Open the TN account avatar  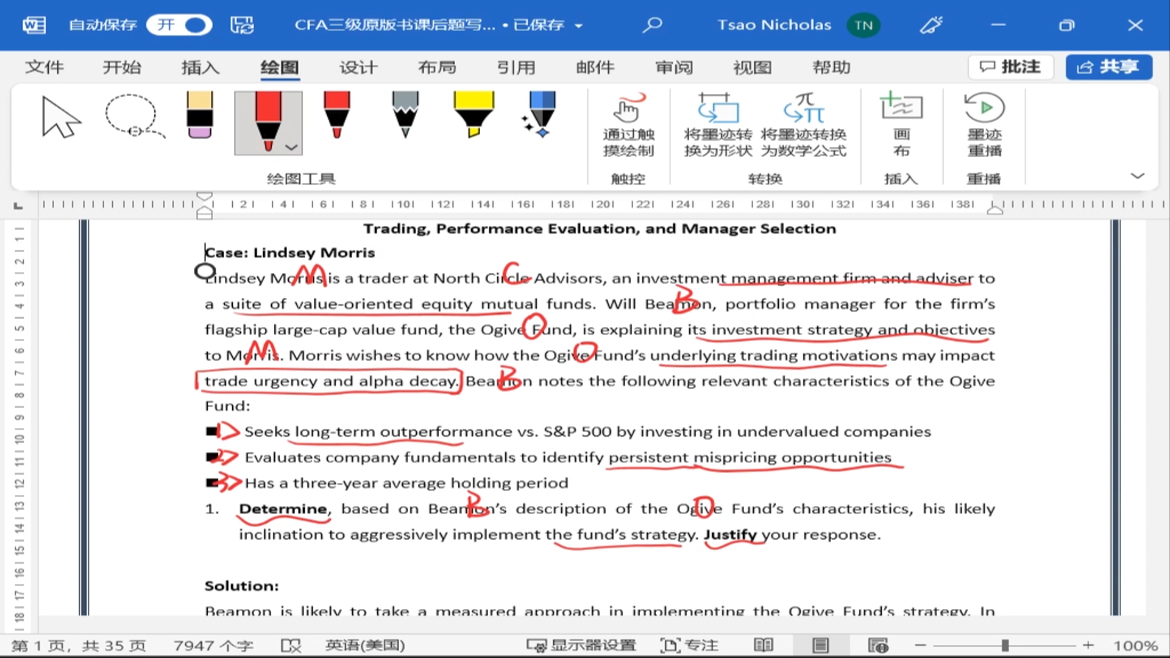pos(863,25)
